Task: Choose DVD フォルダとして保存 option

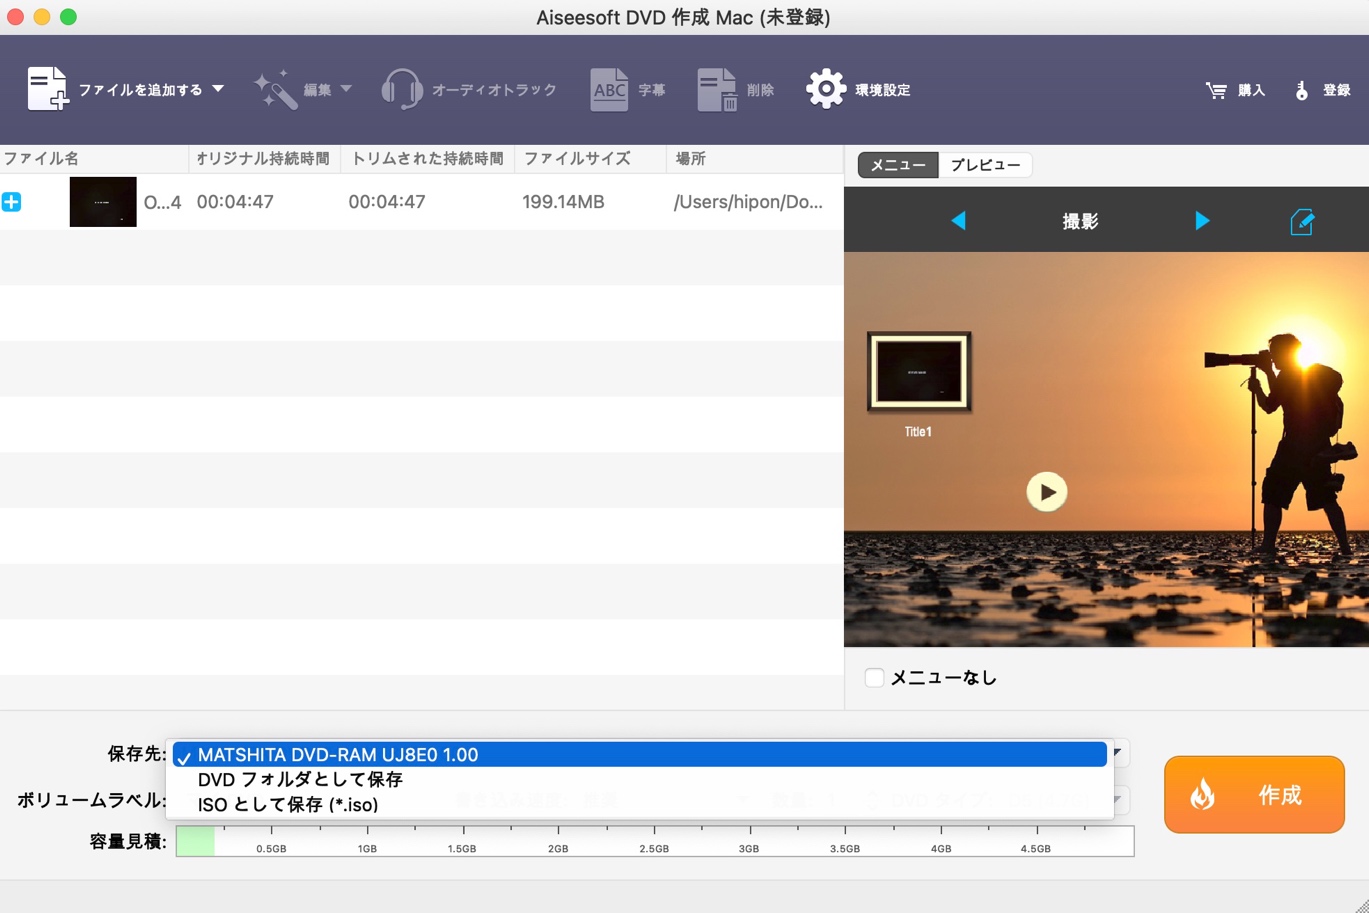Action: [x=640, y=779]
